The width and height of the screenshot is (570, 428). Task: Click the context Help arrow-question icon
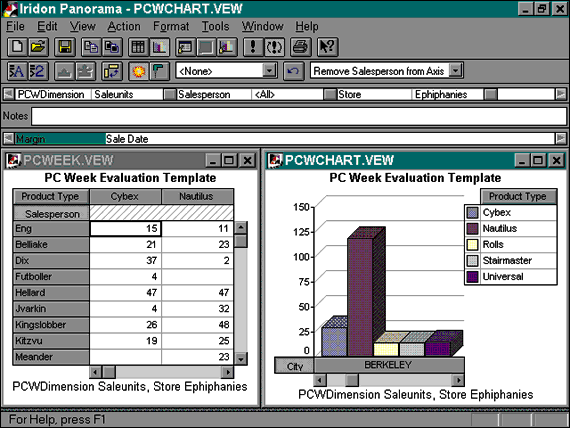point(327,47)
